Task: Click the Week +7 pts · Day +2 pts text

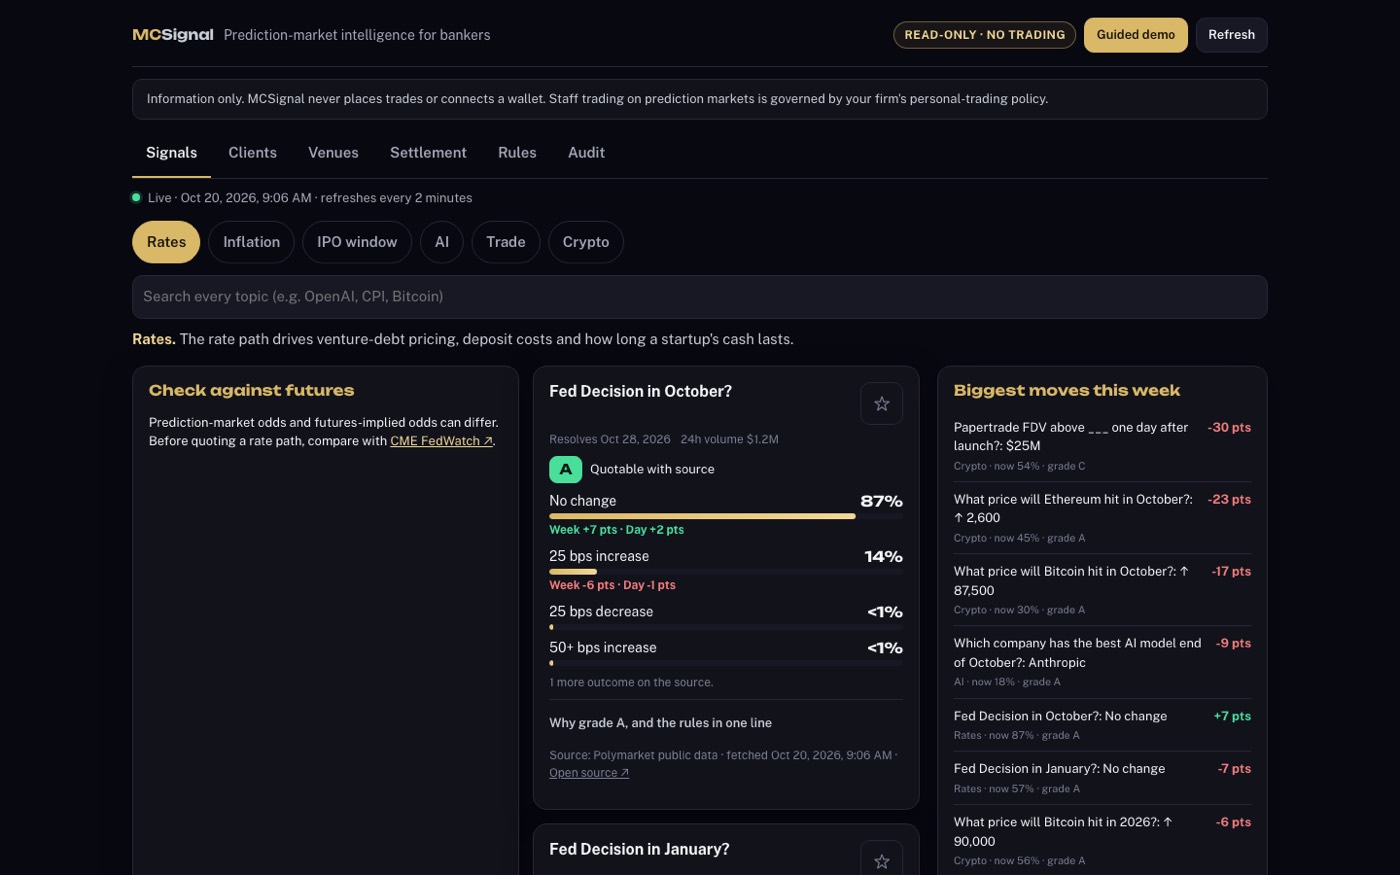Action: [x=616, y=530]
